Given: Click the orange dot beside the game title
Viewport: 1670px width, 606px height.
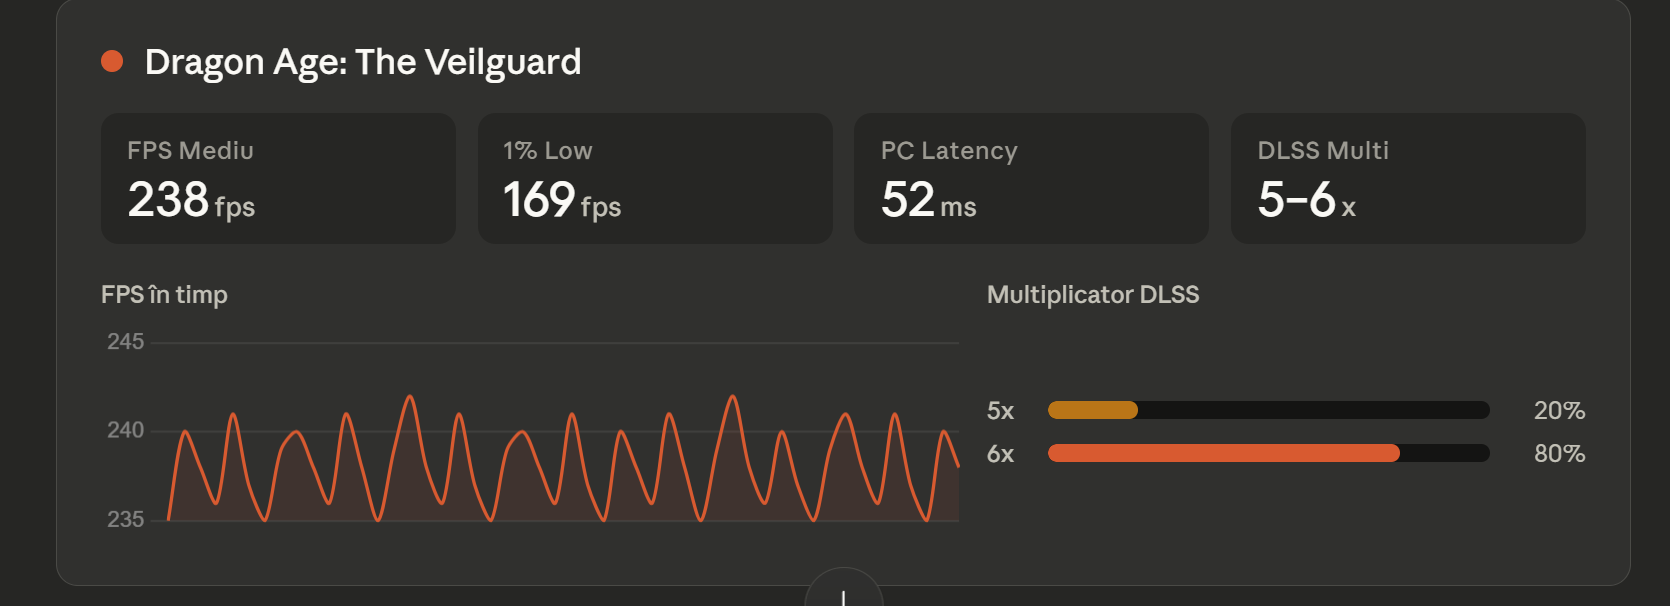Looking at the screenshot, I should (x=112, y=62).
